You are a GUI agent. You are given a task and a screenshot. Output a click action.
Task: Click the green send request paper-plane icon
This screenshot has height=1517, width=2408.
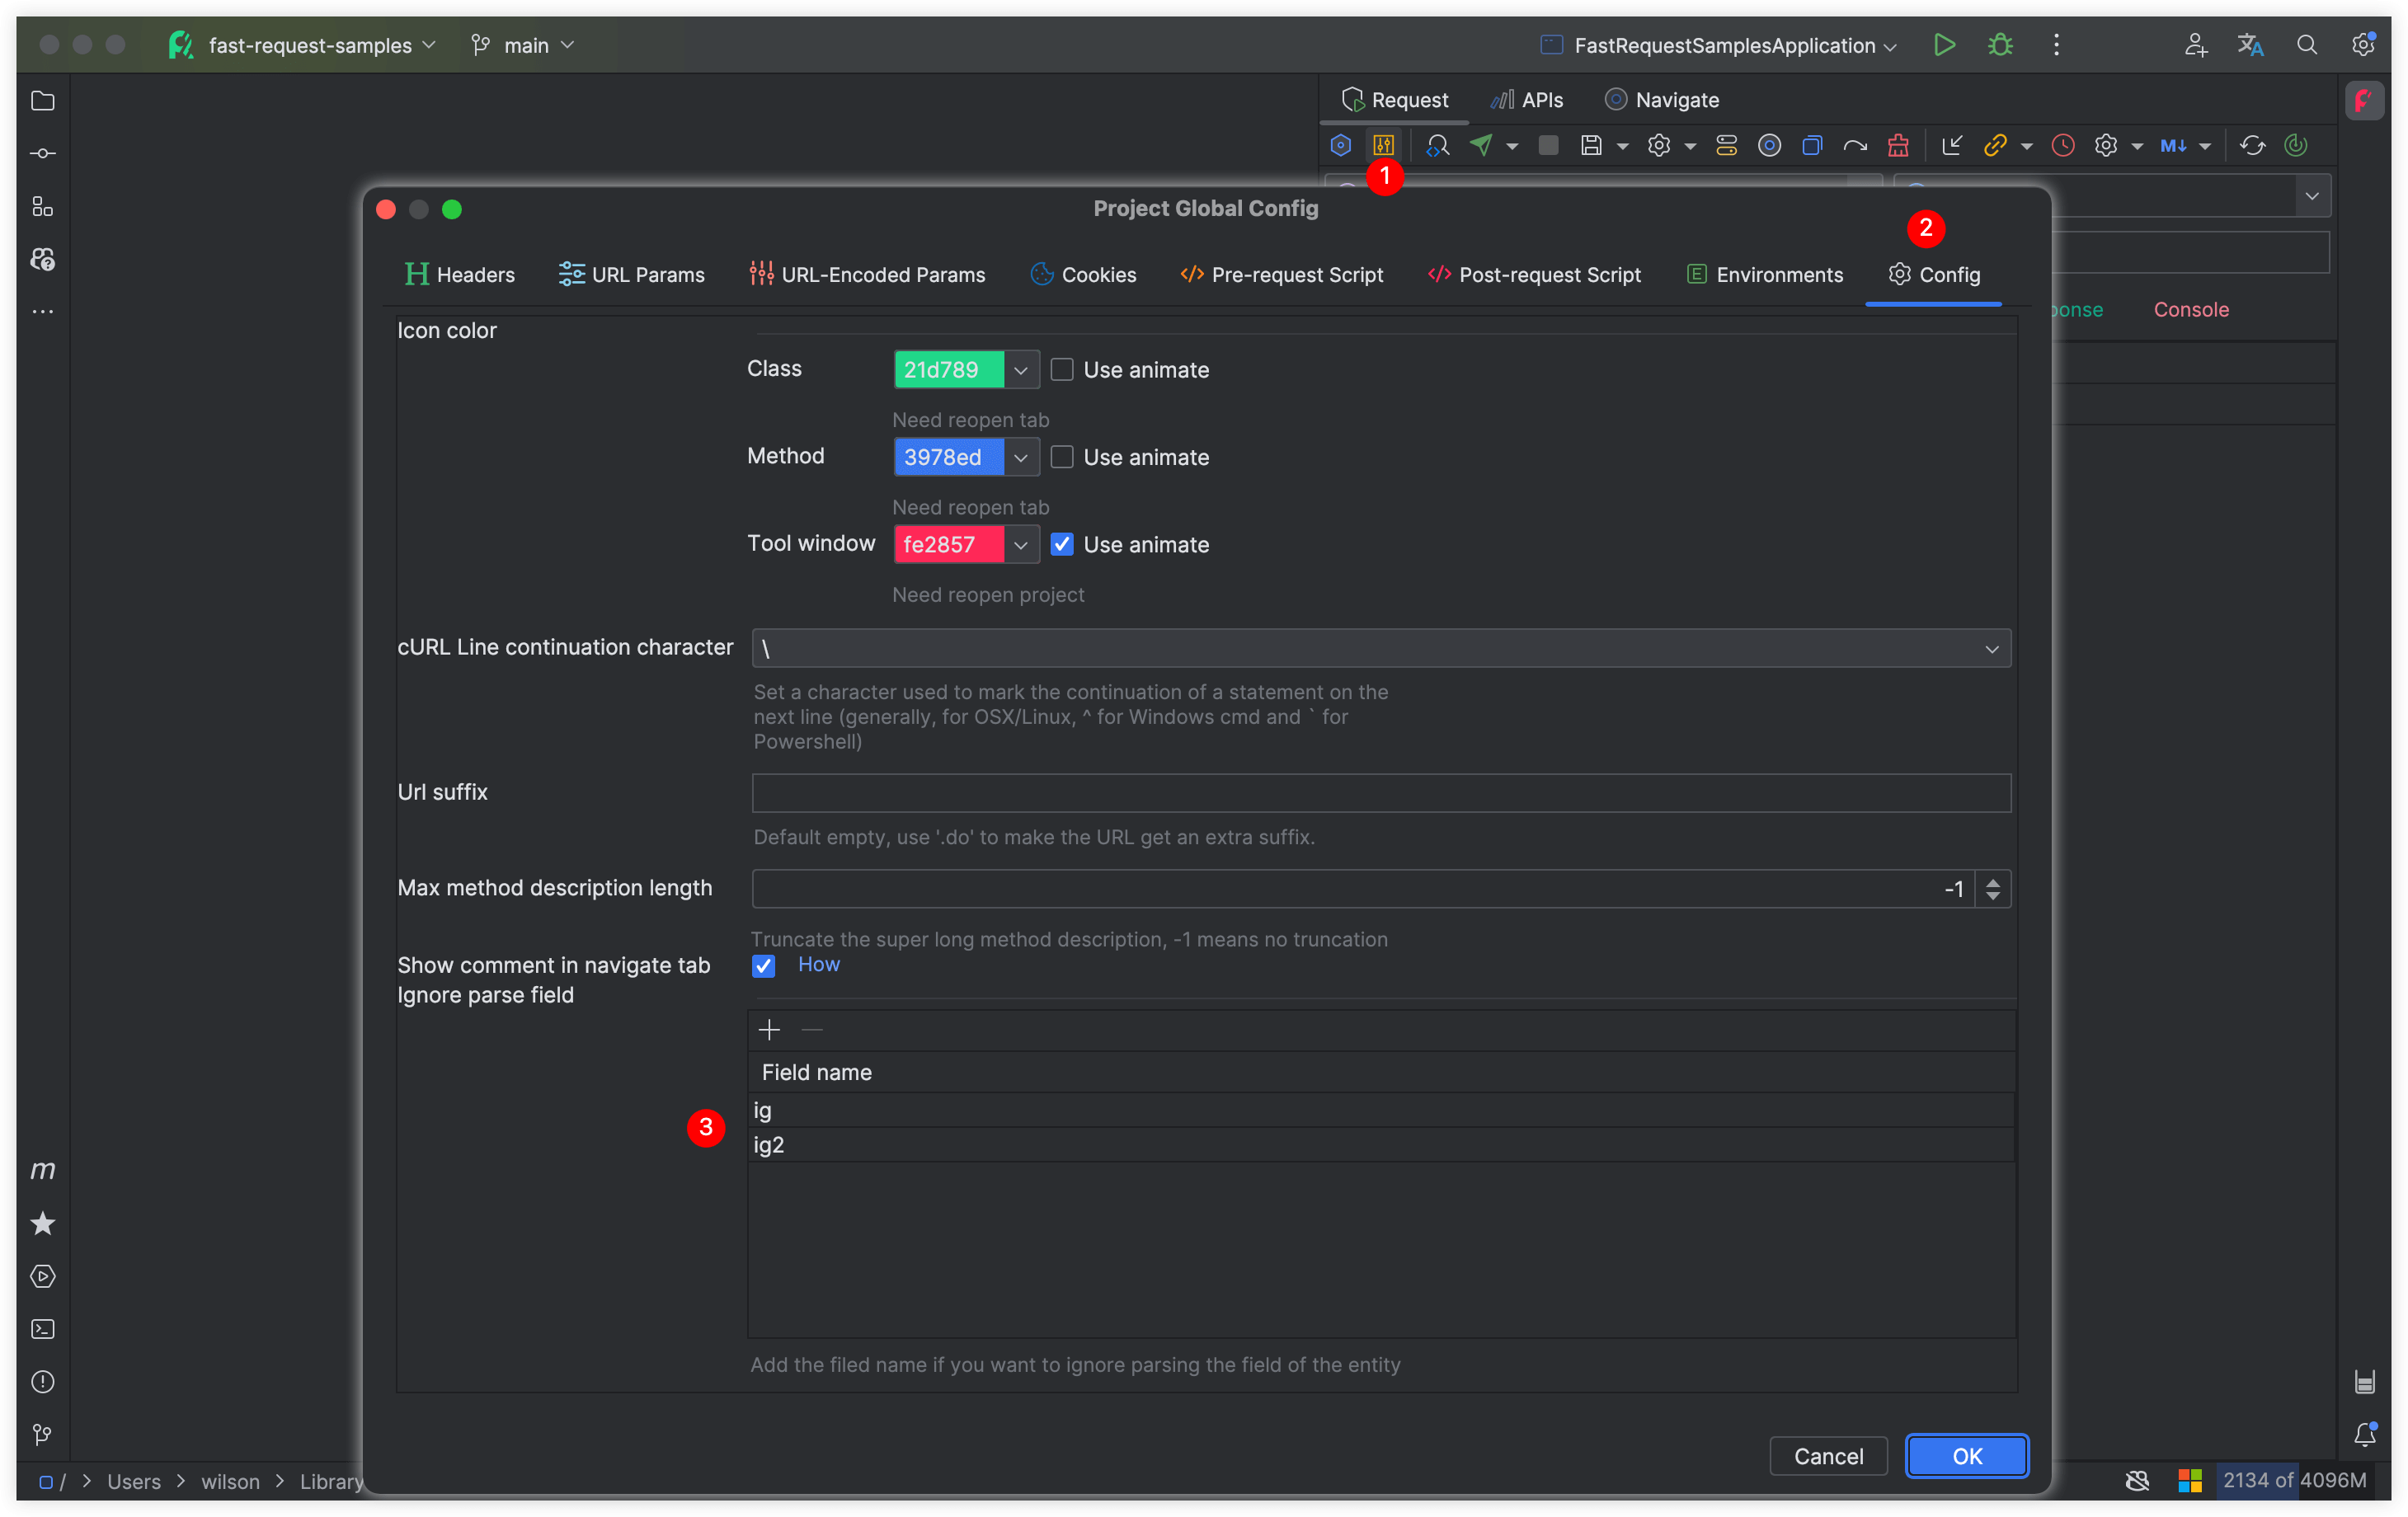tap(1481, 146)
